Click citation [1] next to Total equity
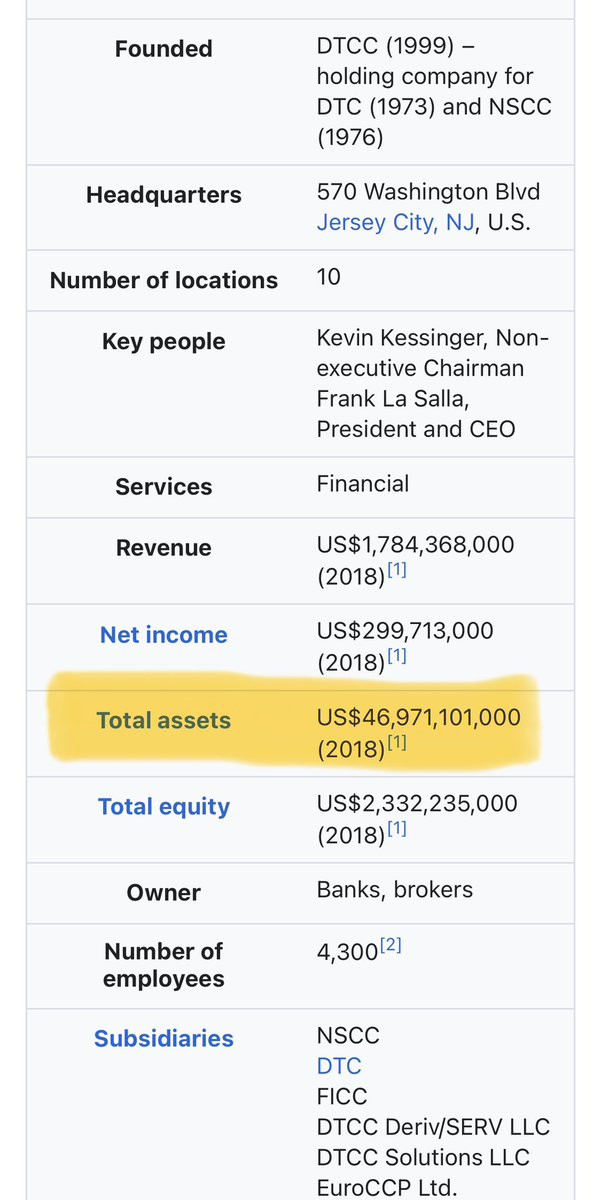The width and height of the screenshot is (601, 1200). click(x=397, y=829)
